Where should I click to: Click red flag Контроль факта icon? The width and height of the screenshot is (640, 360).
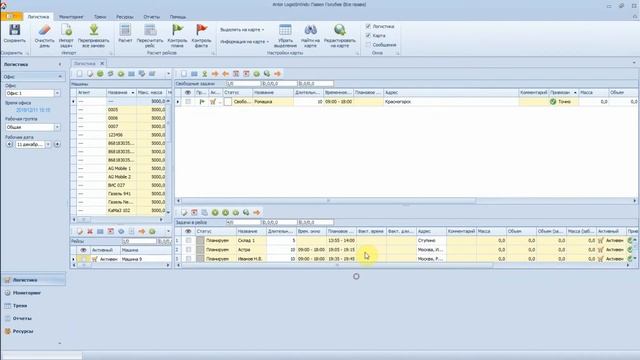coord(201,30)
